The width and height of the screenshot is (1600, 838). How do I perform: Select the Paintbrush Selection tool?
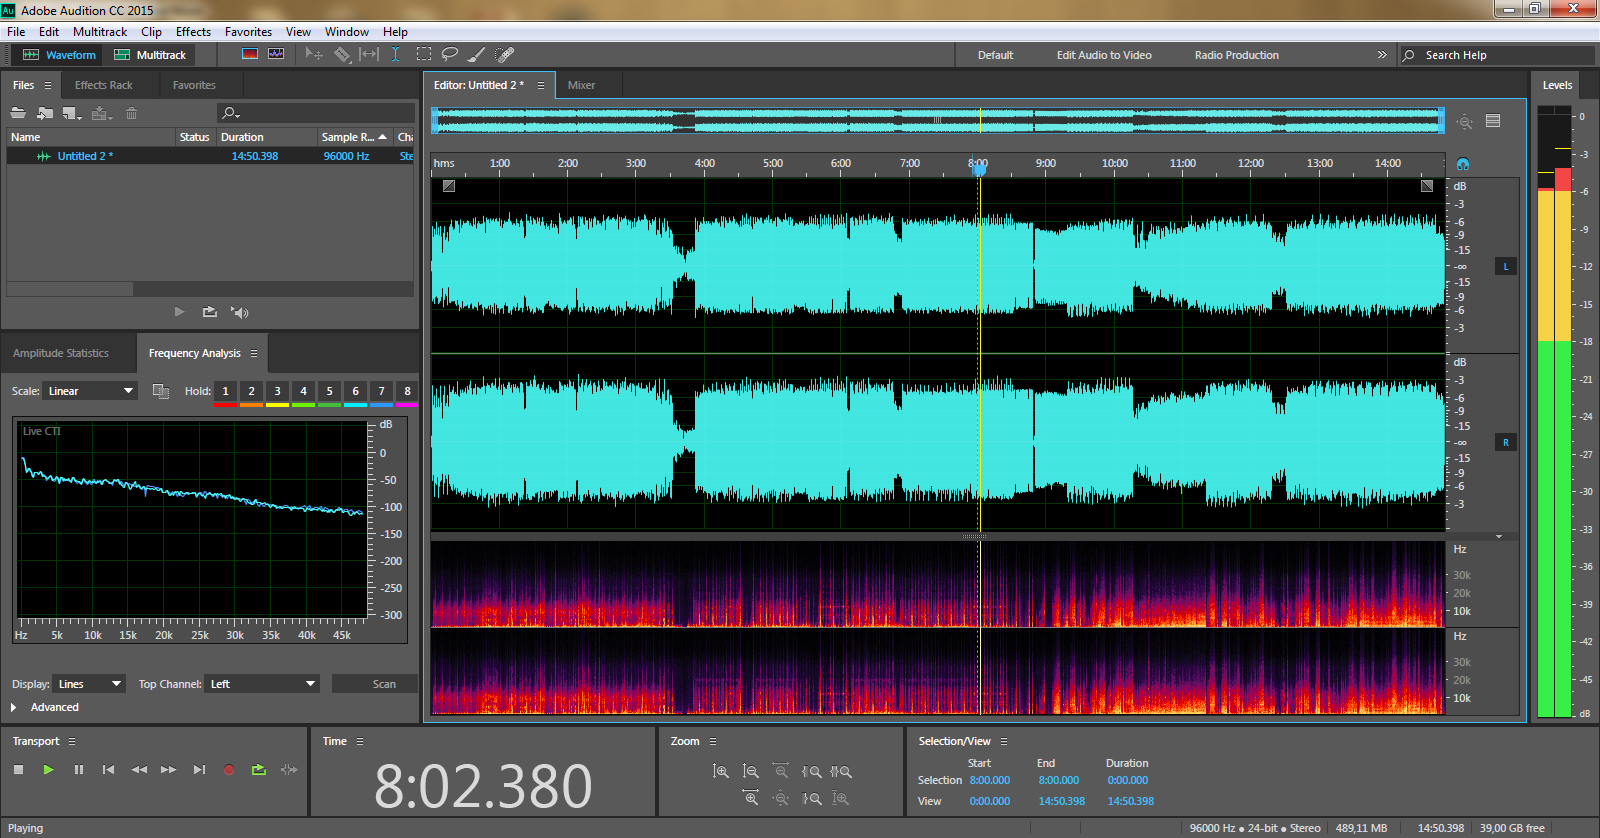[477, 54]
